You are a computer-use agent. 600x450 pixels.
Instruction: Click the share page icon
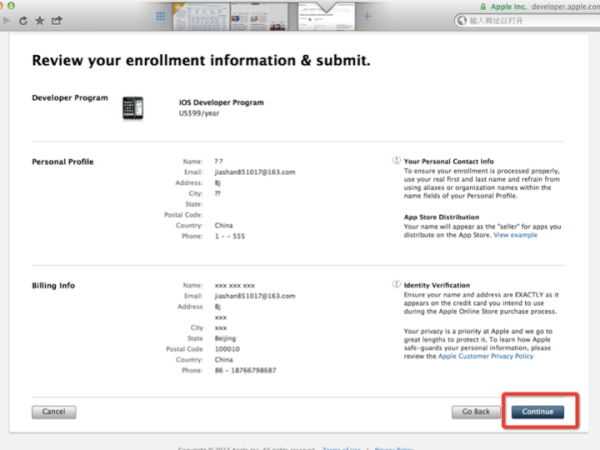[57, 20]
